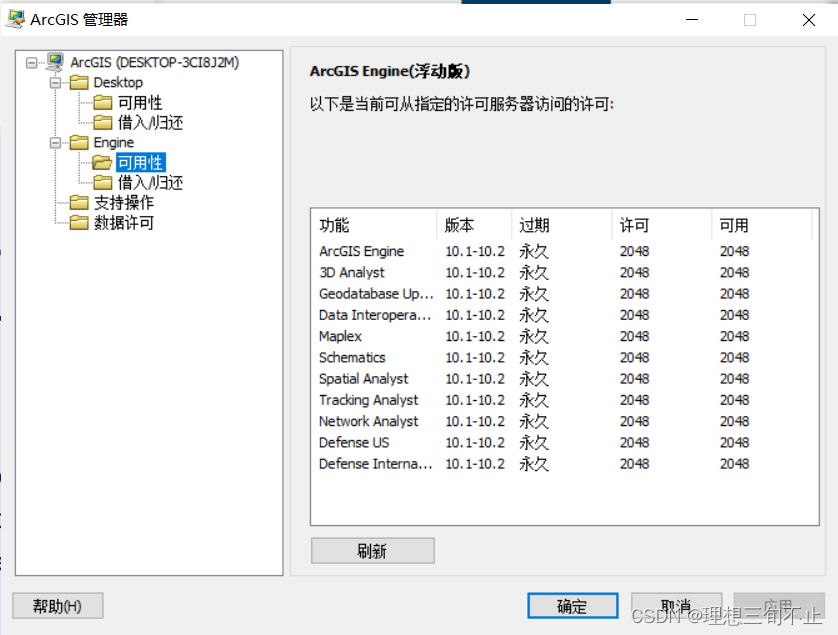838x635 pixels.
Task: Select the Defense US license row
Action: pos(564,443)
